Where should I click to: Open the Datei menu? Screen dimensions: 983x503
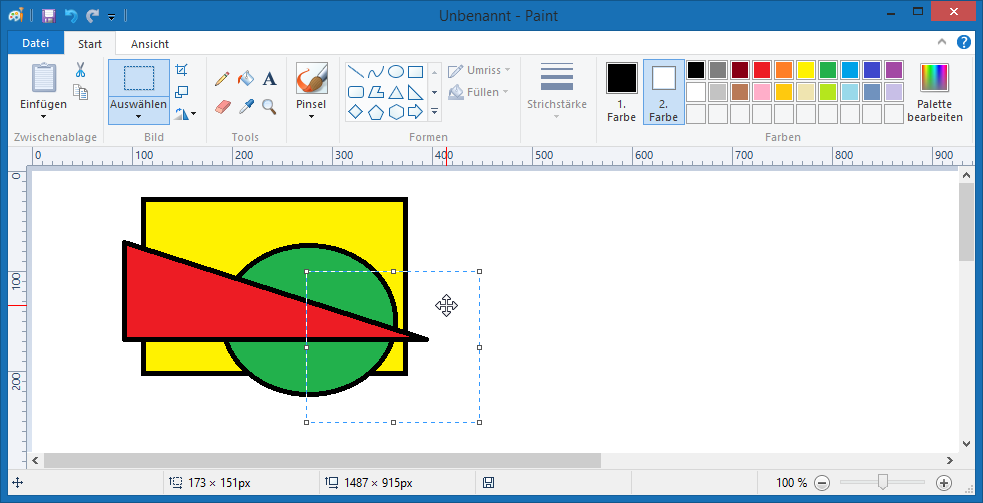35,43
